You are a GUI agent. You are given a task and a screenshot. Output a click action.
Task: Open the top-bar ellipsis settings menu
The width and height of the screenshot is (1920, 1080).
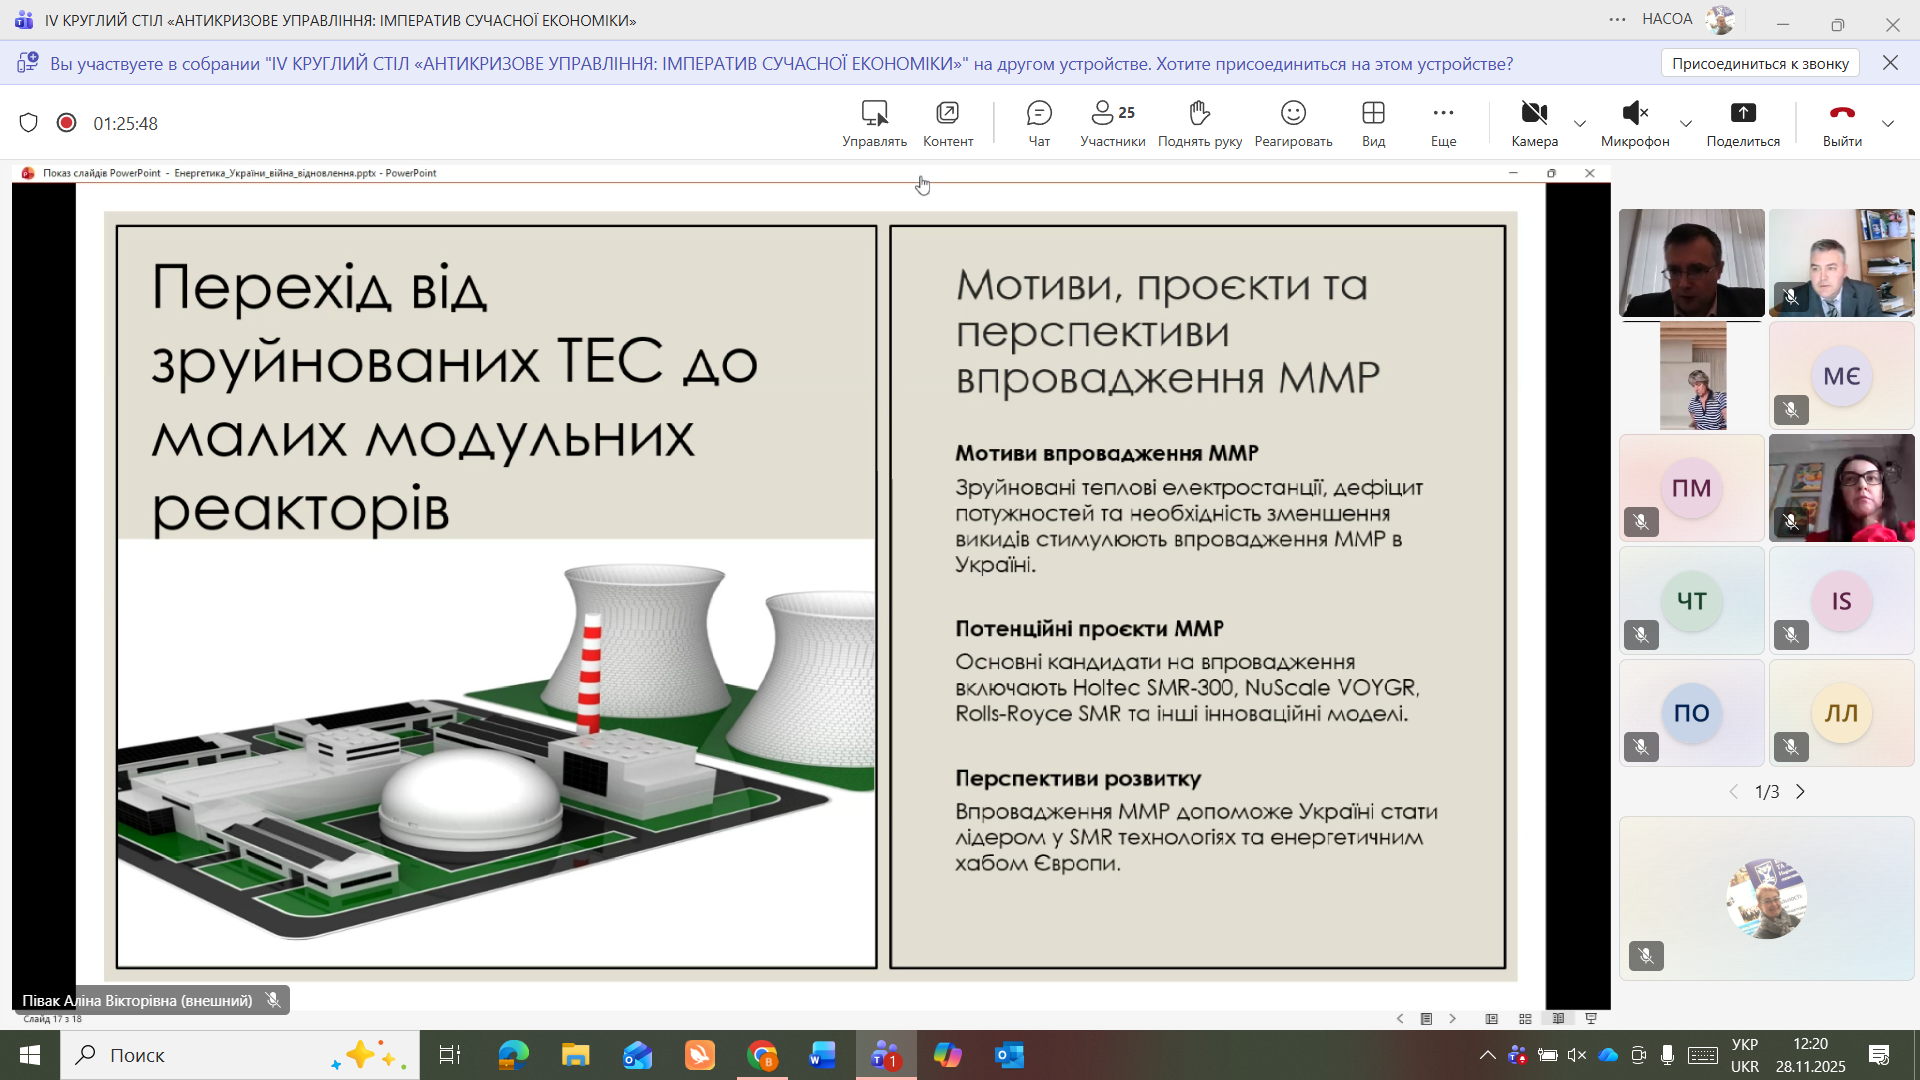[x=1617, y=19]
